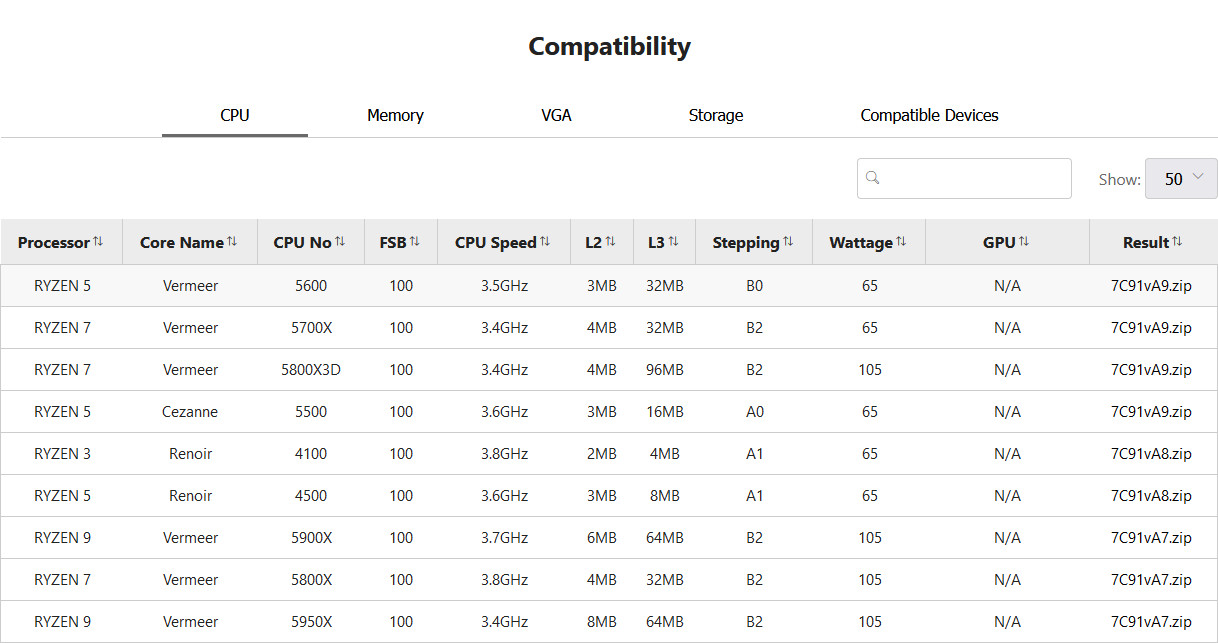
Task: Sort by CPU Speed arrows icon
Action: tap(545, 242)
